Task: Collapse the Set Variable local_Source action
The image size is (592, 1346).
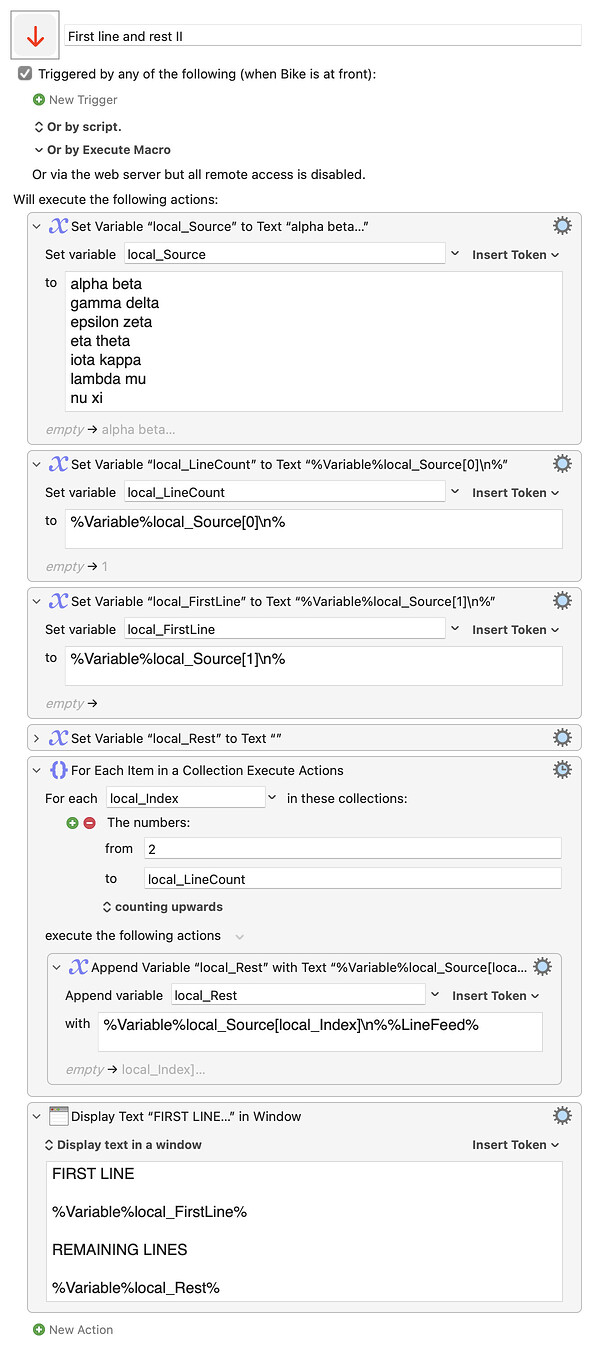Action: pyautogui.click(x=37, y=226)
